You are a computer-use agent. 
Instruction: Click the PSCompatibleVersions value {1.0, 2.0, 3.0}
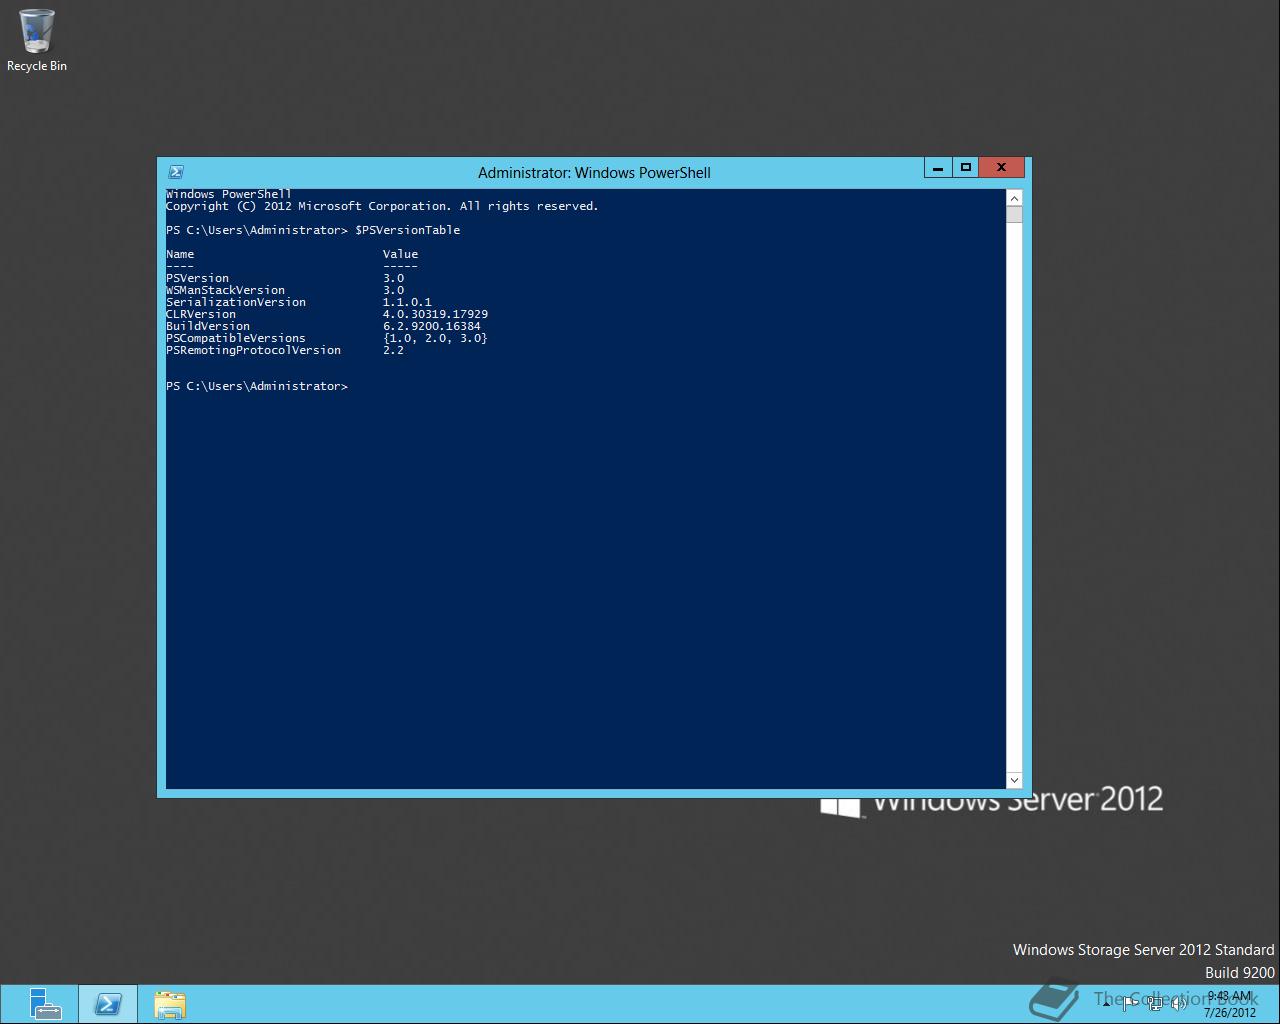435,338
